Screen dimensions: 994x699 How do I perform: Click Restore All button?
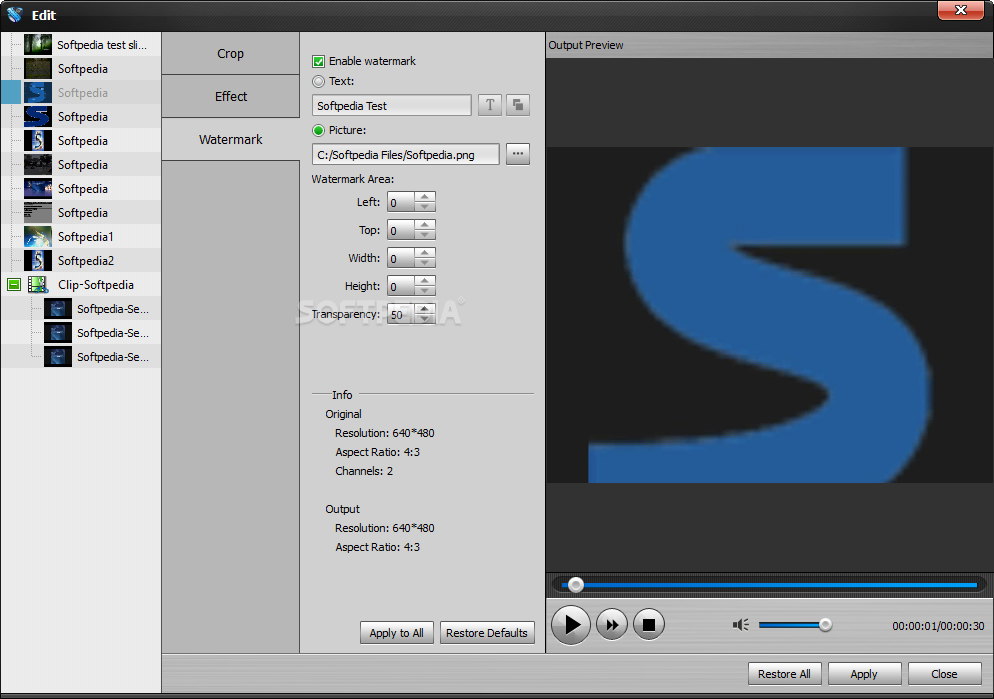(x=784, y=674)
